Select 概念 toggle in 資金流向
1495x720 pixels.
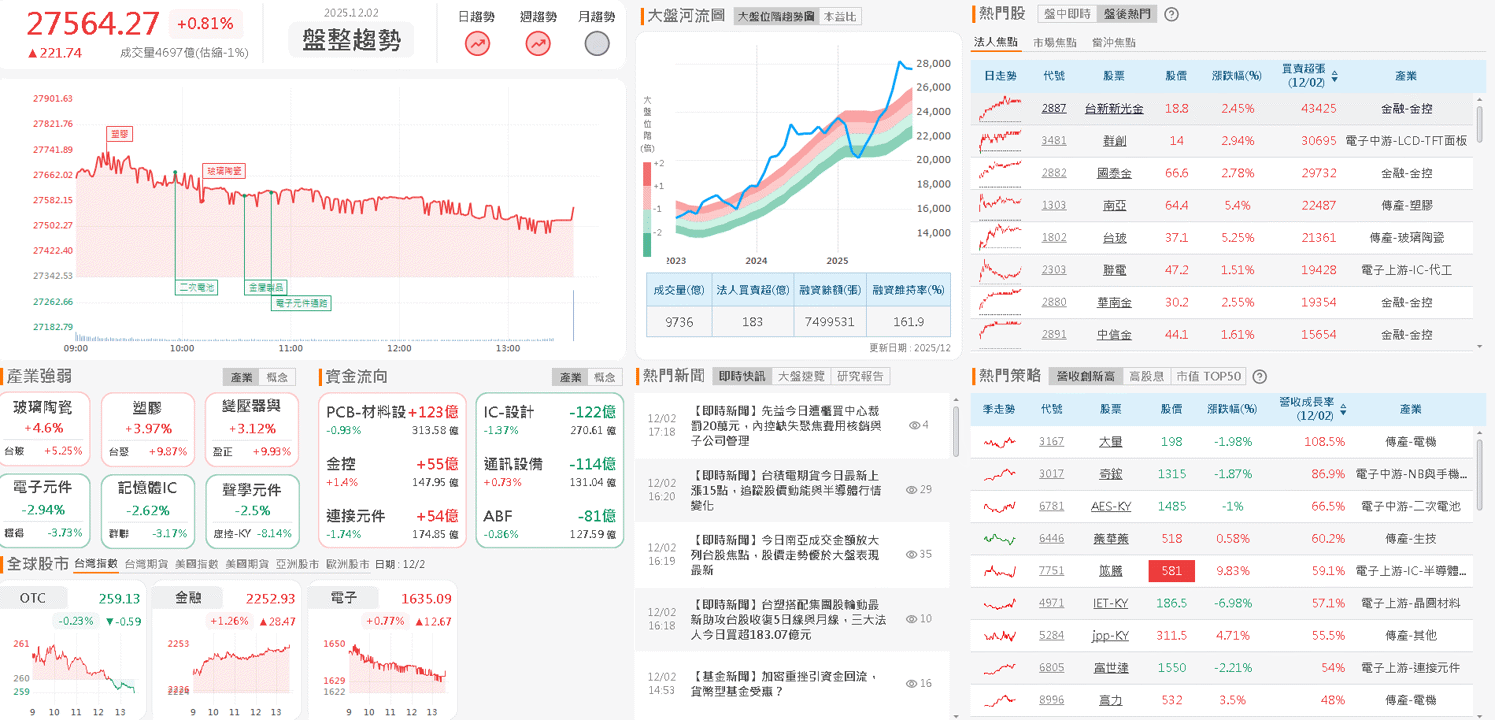[605, 377]
